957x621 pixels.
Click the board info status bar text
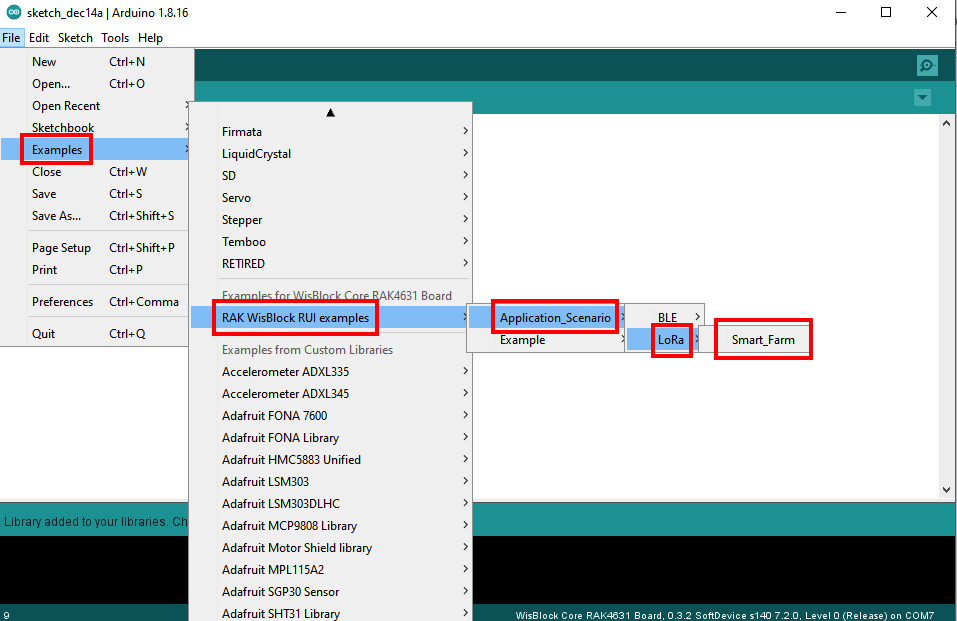coord(724,615)
